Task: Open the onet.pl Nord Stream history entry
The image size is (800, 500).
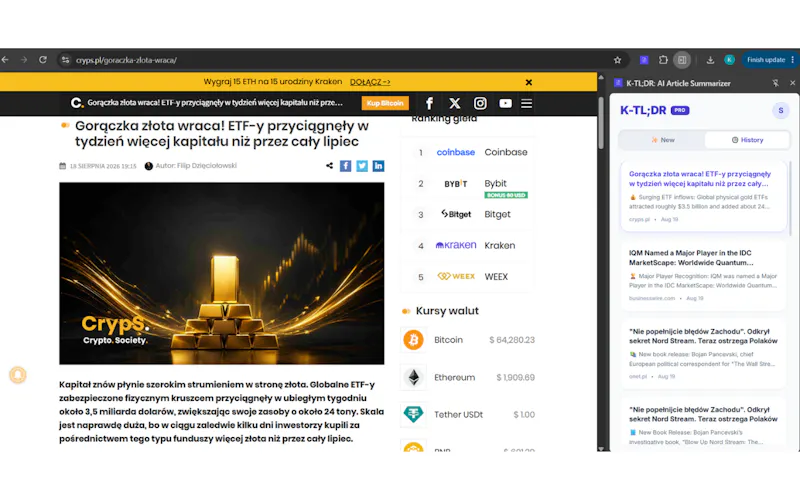Action: pyautogui.click(x=703, y=354)
